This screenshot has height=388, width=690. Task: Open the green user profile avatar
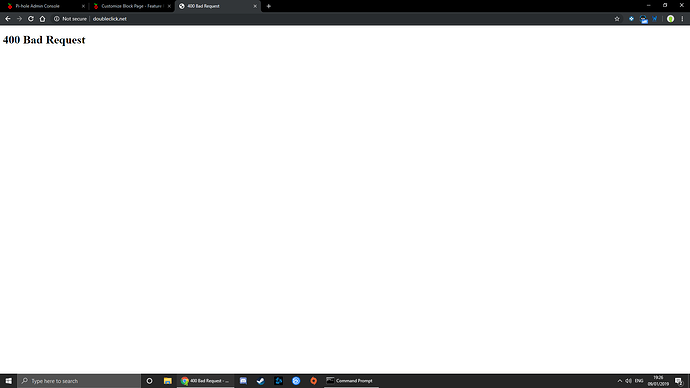[x=670, y=19]
